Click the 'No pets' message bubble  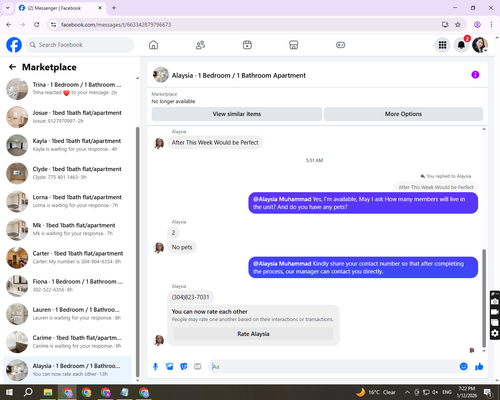tap(182, 247)
